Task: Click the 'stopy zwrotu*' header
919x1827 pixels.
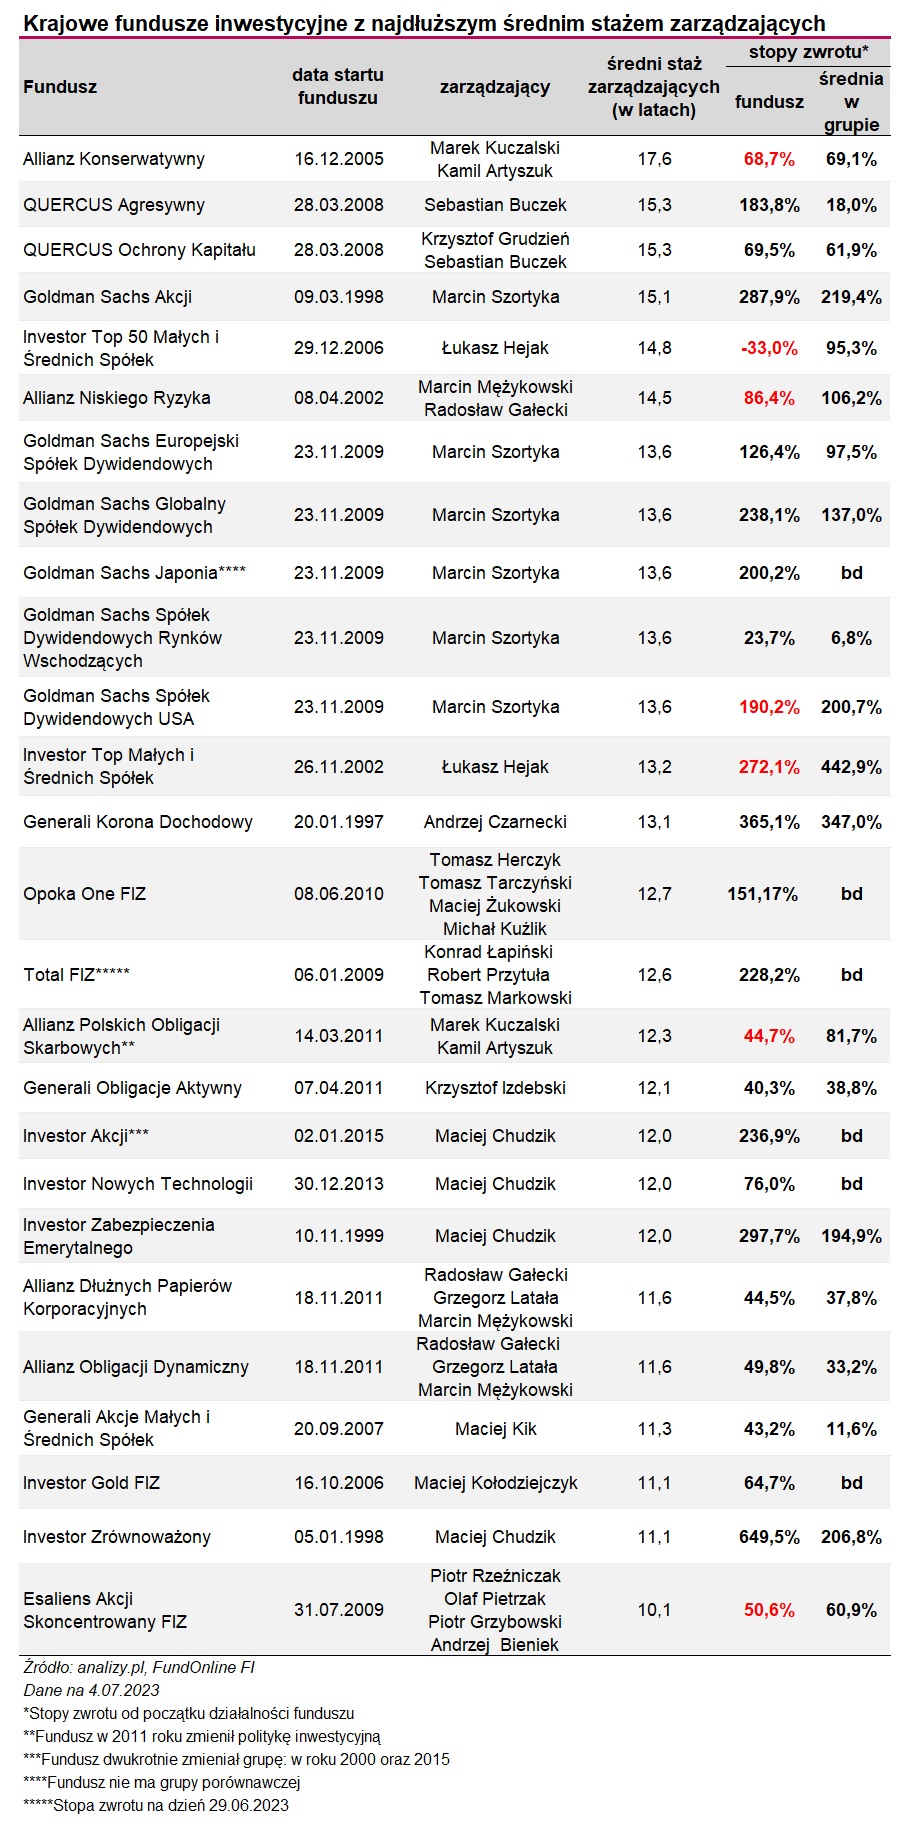Action: (808, 52)
